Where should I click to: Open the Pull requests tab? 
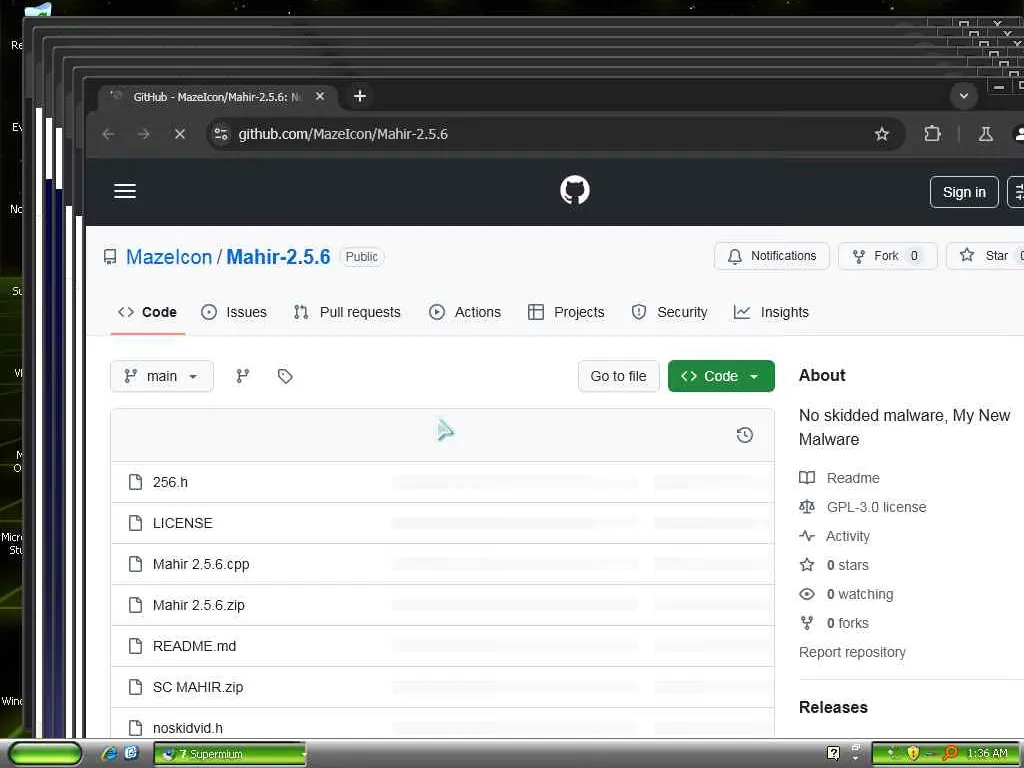347,312
